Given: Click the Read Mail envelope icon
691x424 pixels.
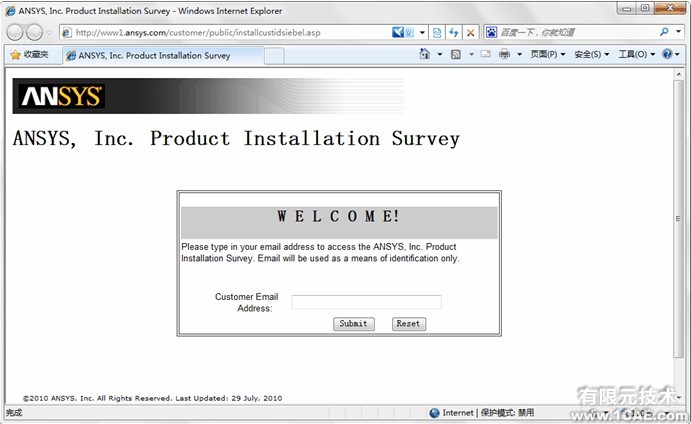Looking at the screenshot, I should [x=486, y=54].
